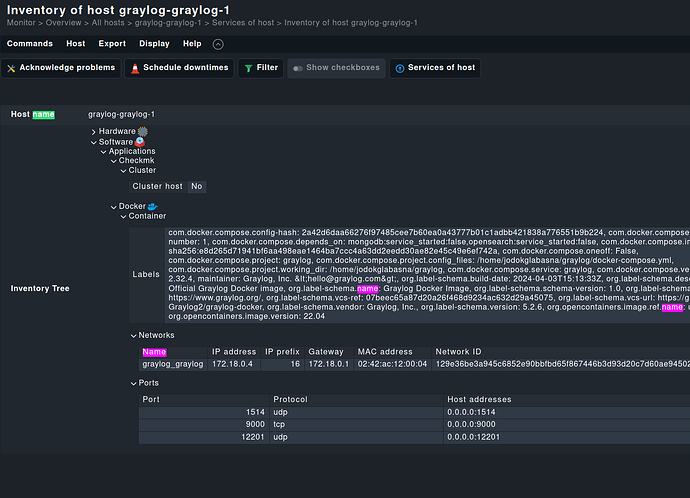Click the Software icon in inventory tree
Image resolution: width=690 pixels, height=498 pixels.
[141, 142]
